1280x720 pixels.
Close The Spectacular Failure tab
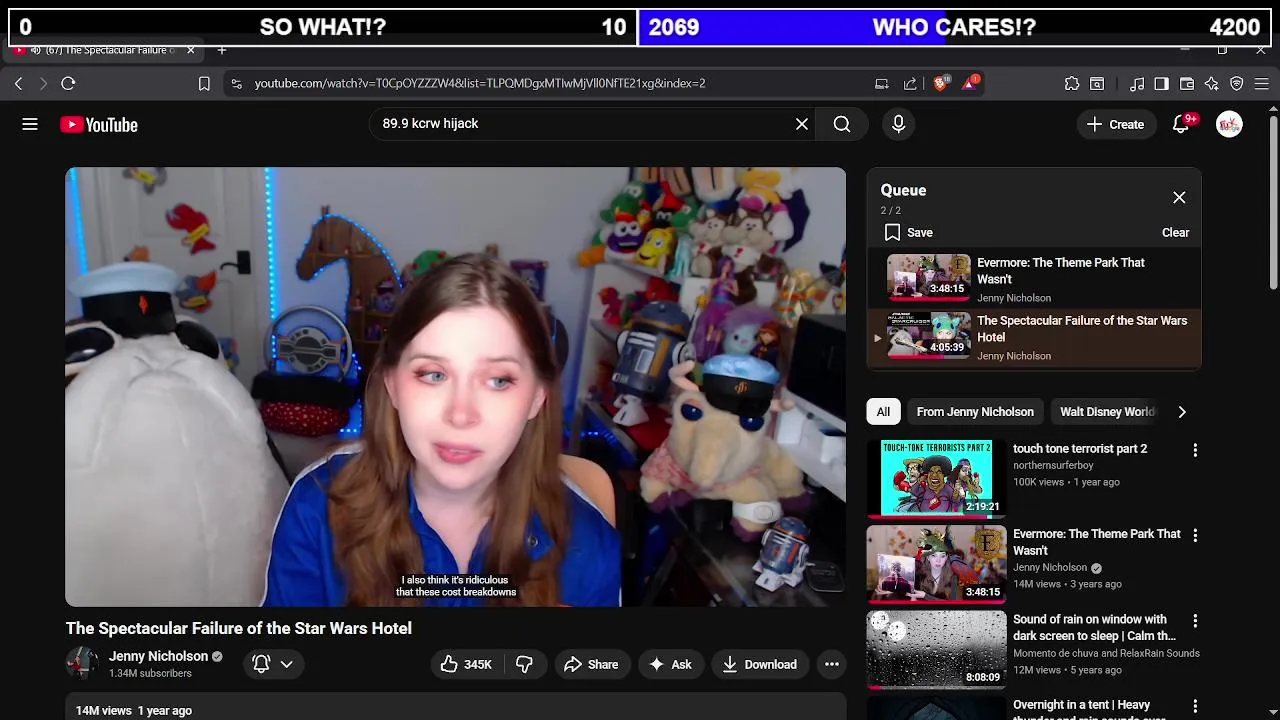click(x=190, y=50)
